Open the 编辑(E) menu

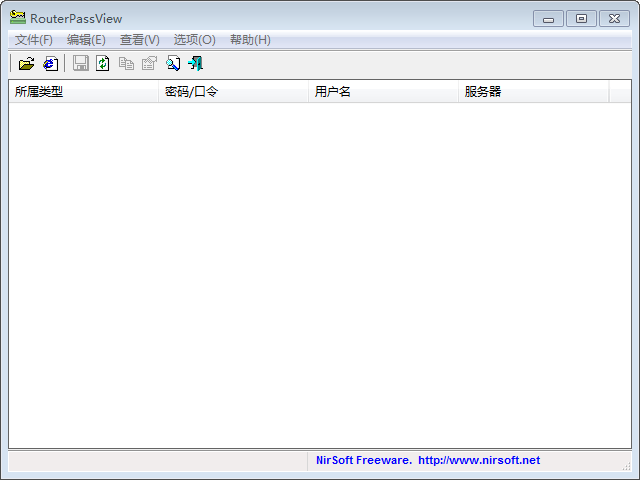click(86, 40)
